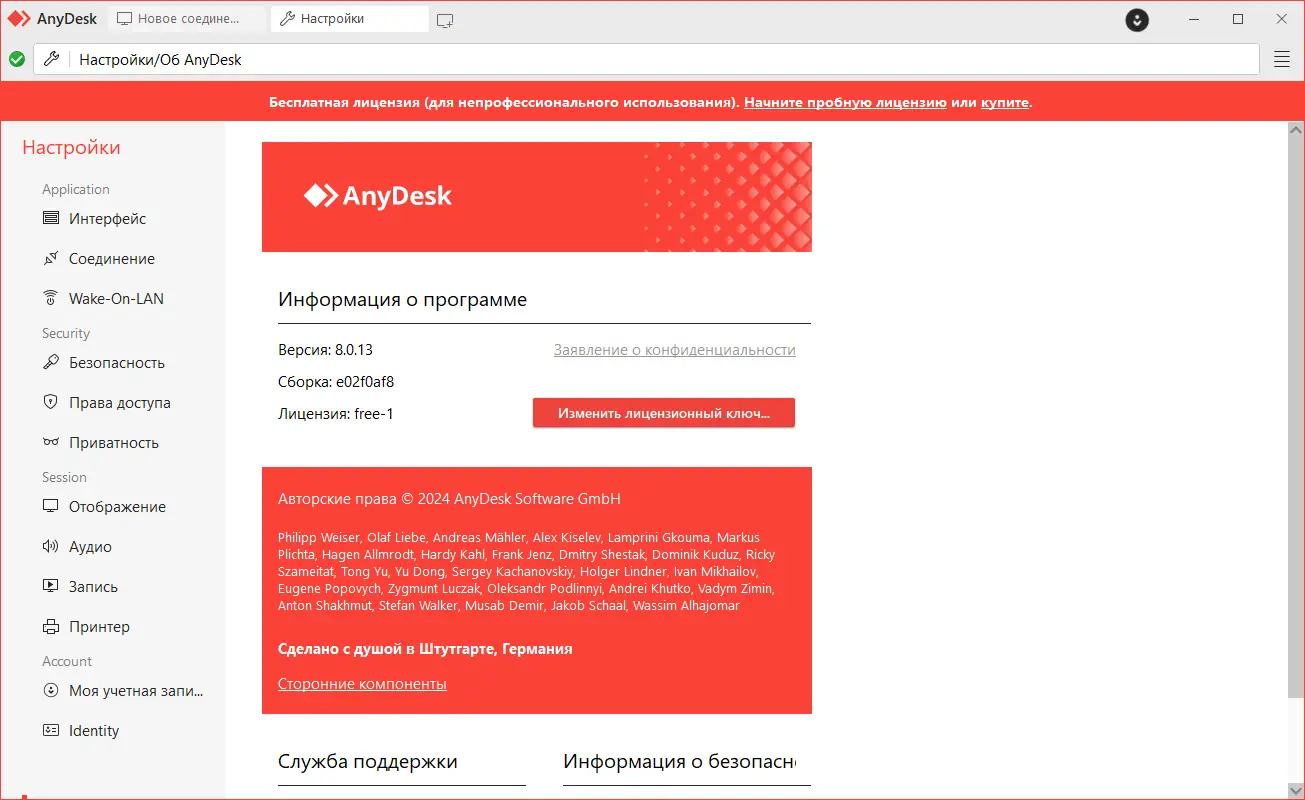Viewport: 1305px width, 800px height.
Task: Click the dark round download arrow icon
Action: [x=1136, y=19]
